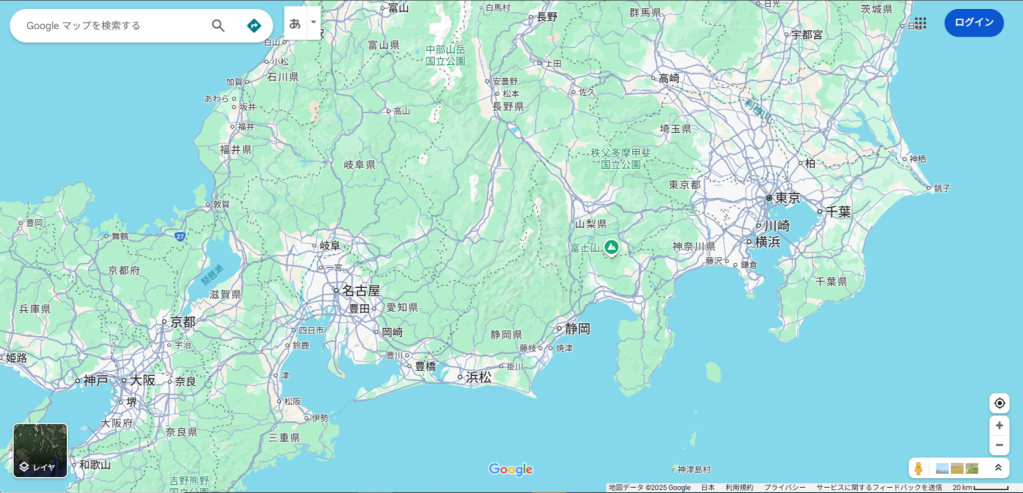Click the route 27 highway shield

(x=179, y=237)
